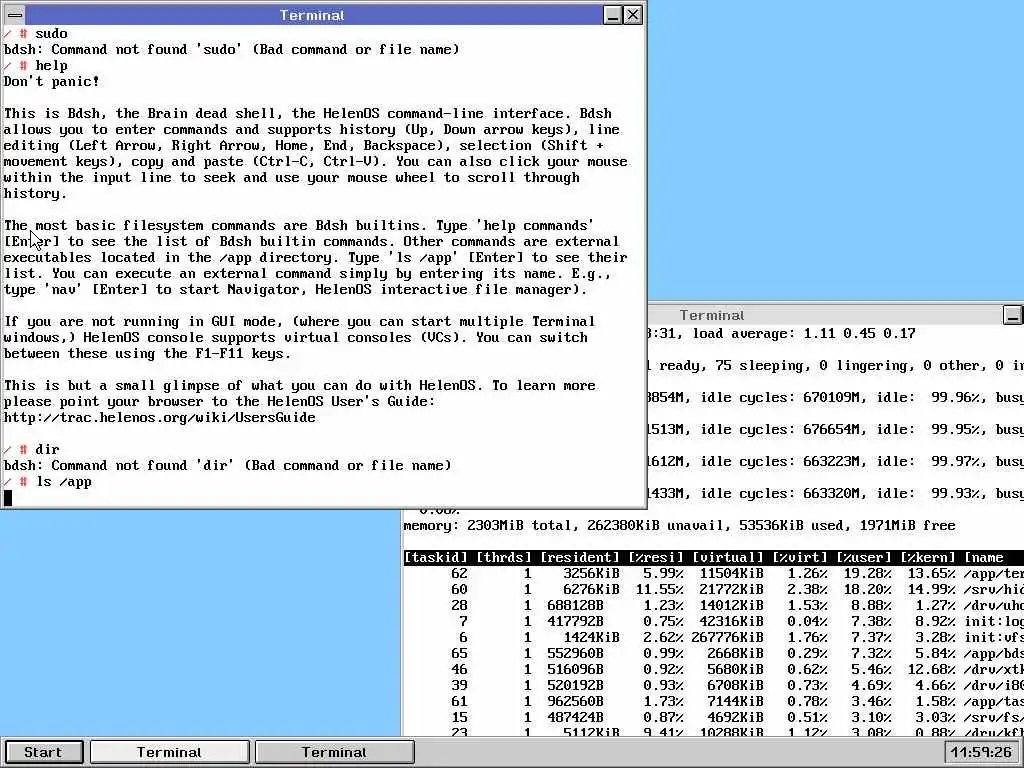Screen dimensions: 1024x768
Task: Click the %resi value '11.55%'
Action: tap(660, 590)
